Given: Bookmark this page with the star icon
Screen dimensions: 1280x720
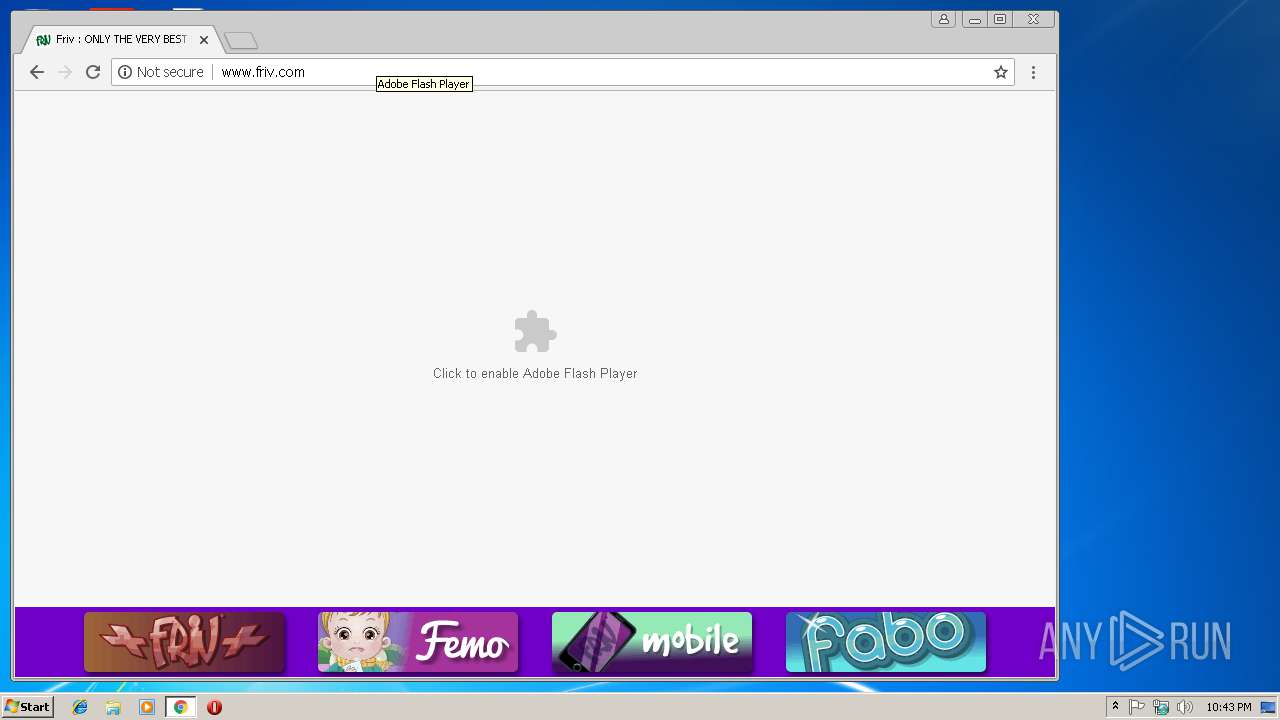Looking at the screenshot, I should (x=1000, y=72).
